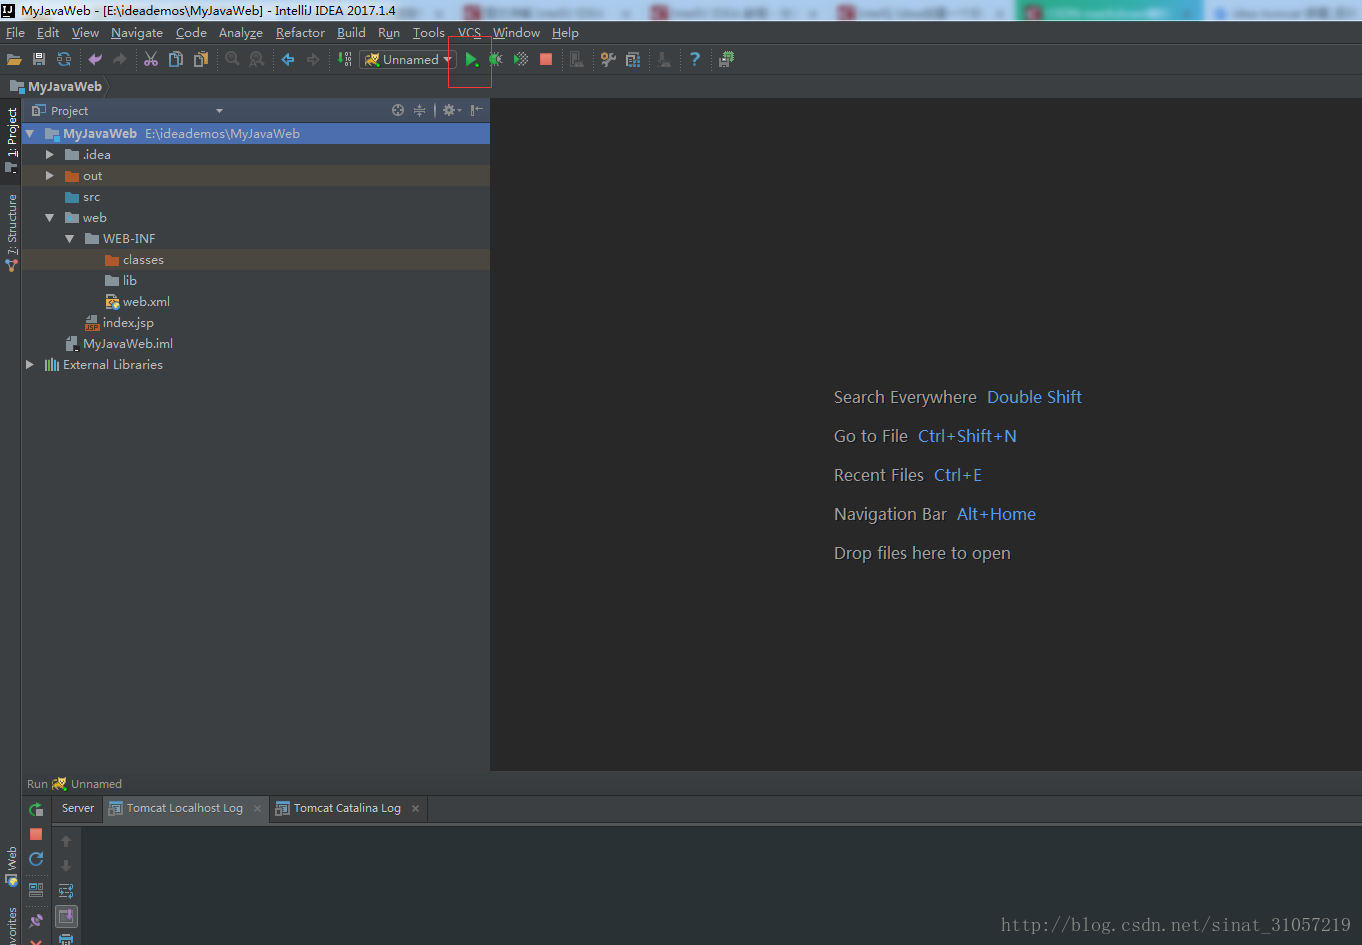
Task: Expand the out folder arrow
Action: pyautogui.click(x=50, y=176)
